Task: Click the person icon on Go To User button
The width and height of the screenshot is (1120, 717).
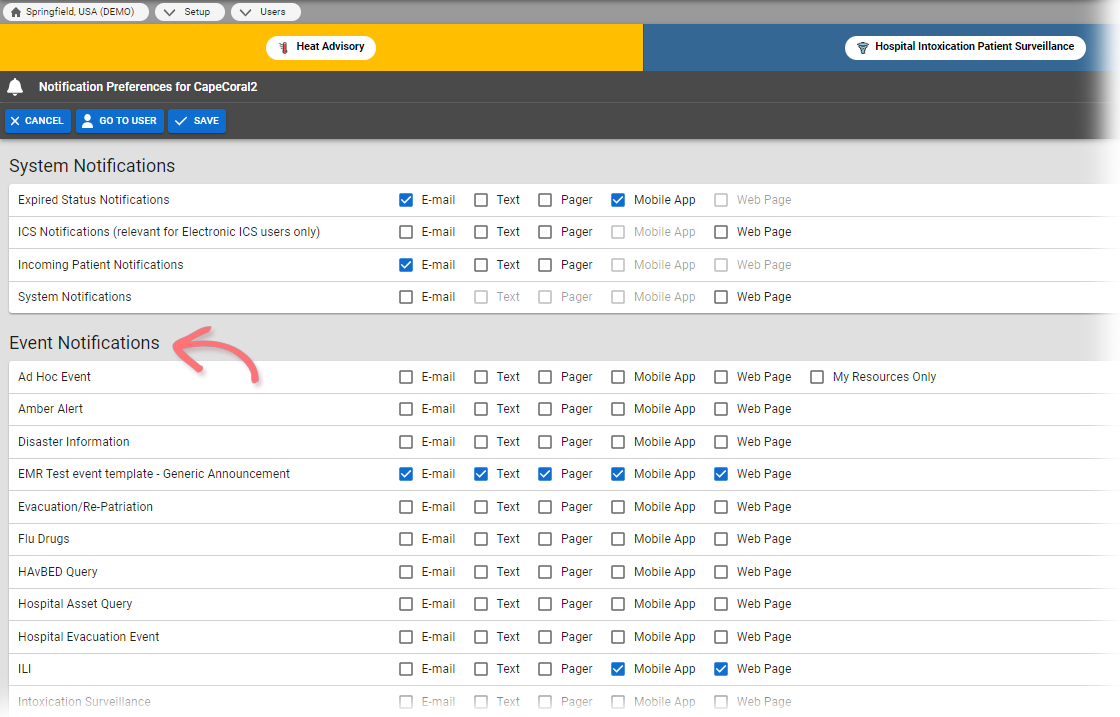Action: click(85, 120)
